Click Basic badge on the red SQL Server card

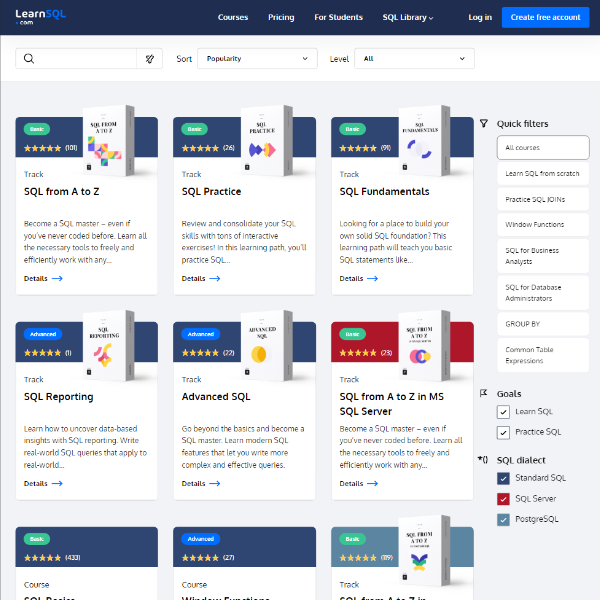(352, 334)
